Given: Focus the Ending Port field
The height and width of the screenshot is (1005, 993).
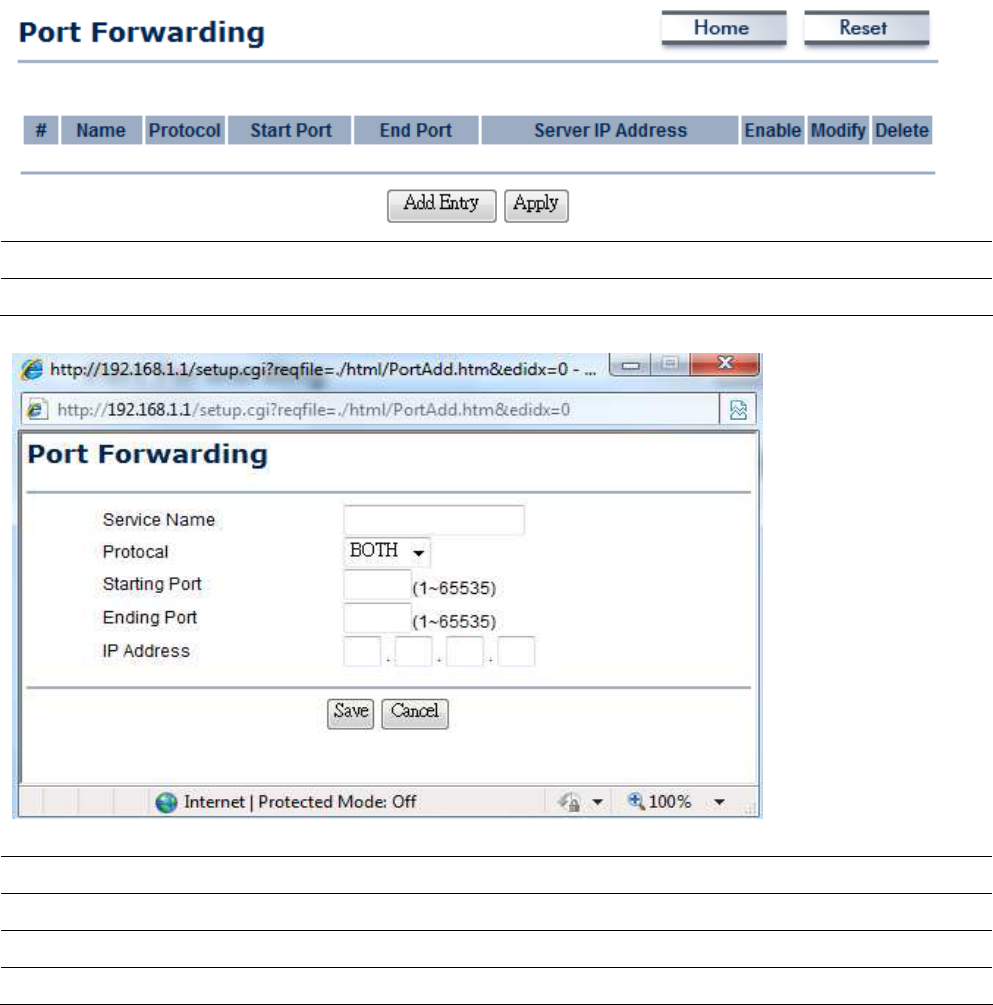Looking at the screenshot, I should coord(377,618).
